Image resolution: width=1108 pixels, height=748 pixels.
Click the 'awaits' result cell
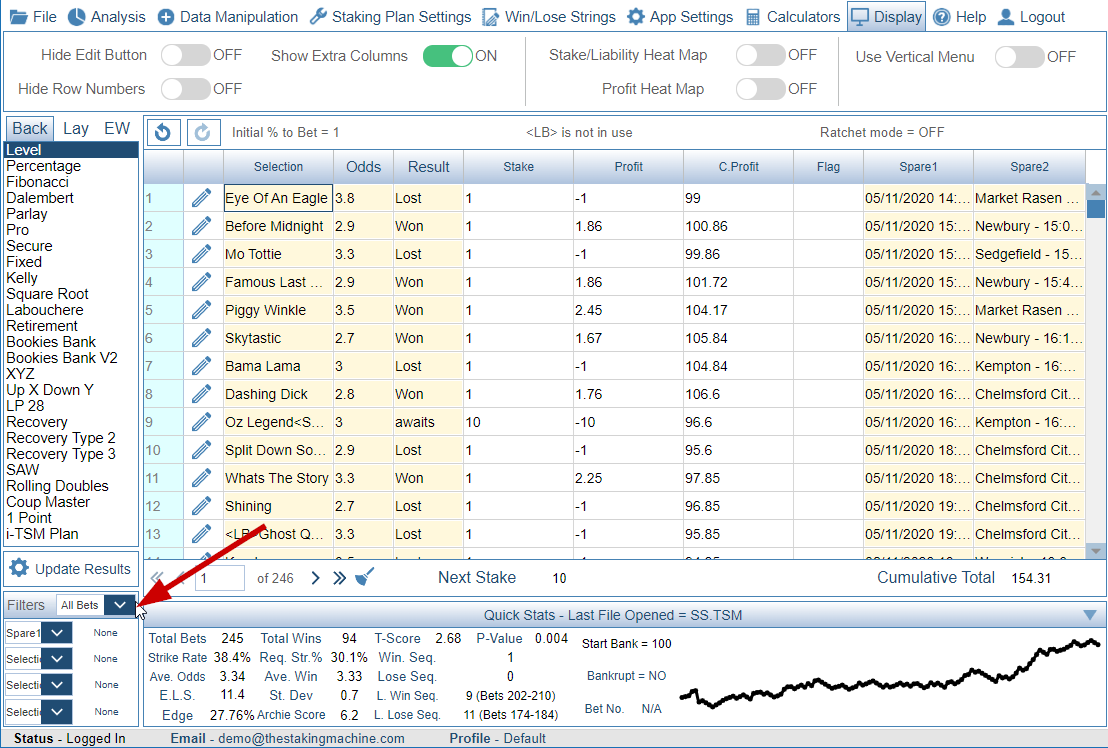pyautogui.click(x=428, y=422)
